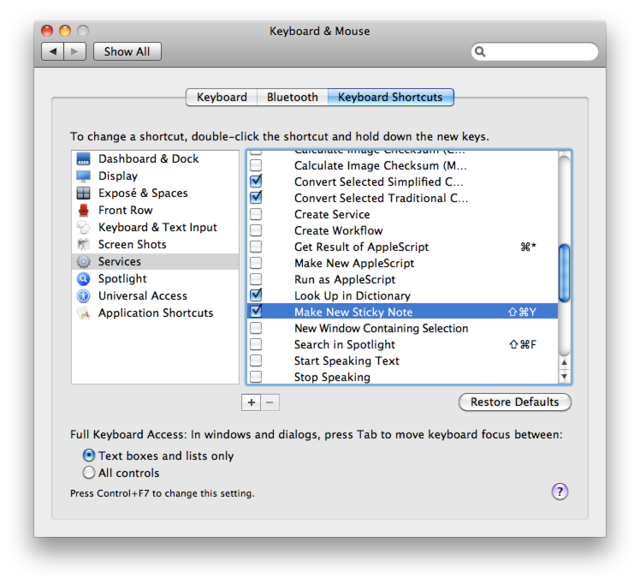The image size is (640, 584).
Task: Add a shortcut with the plus button
Action: click(x=251, y=402)
